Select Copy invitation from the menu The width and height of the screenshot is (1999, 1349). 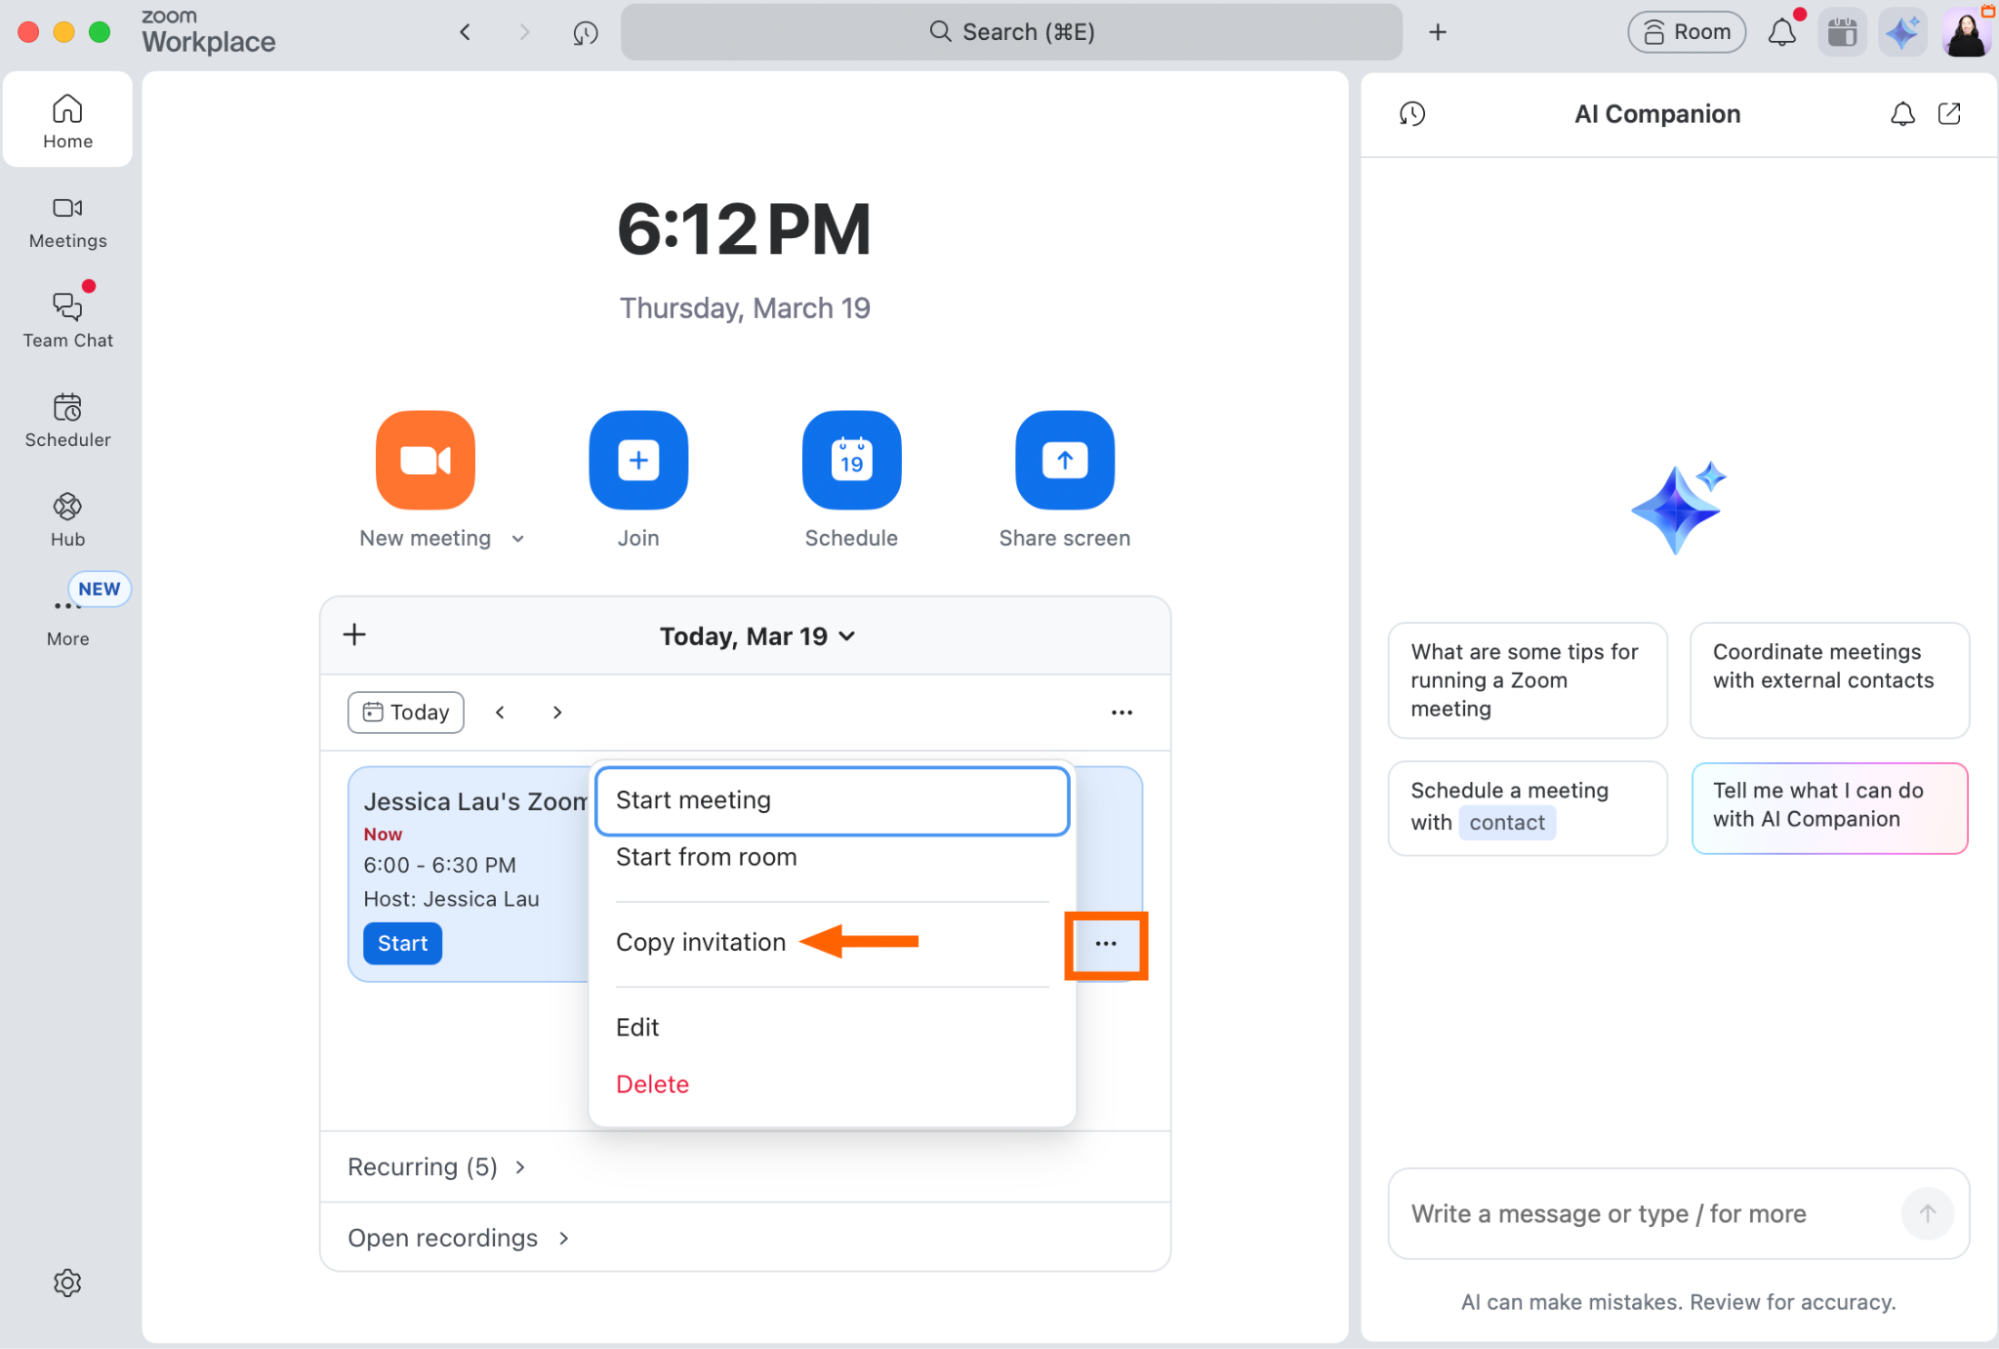(x=701, y=941)
